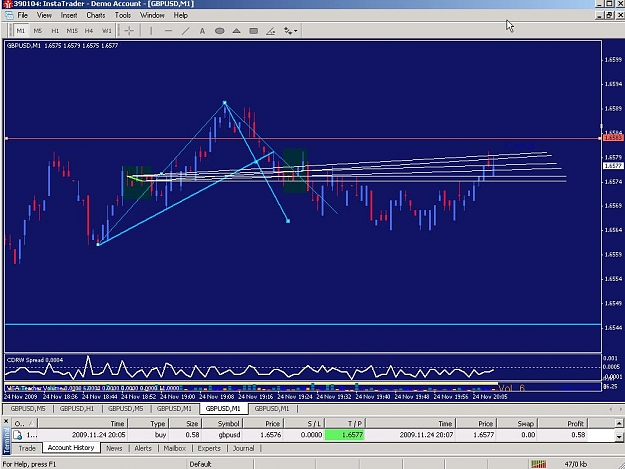Activate the crosshair cursor tool

[x=129, y=31]
